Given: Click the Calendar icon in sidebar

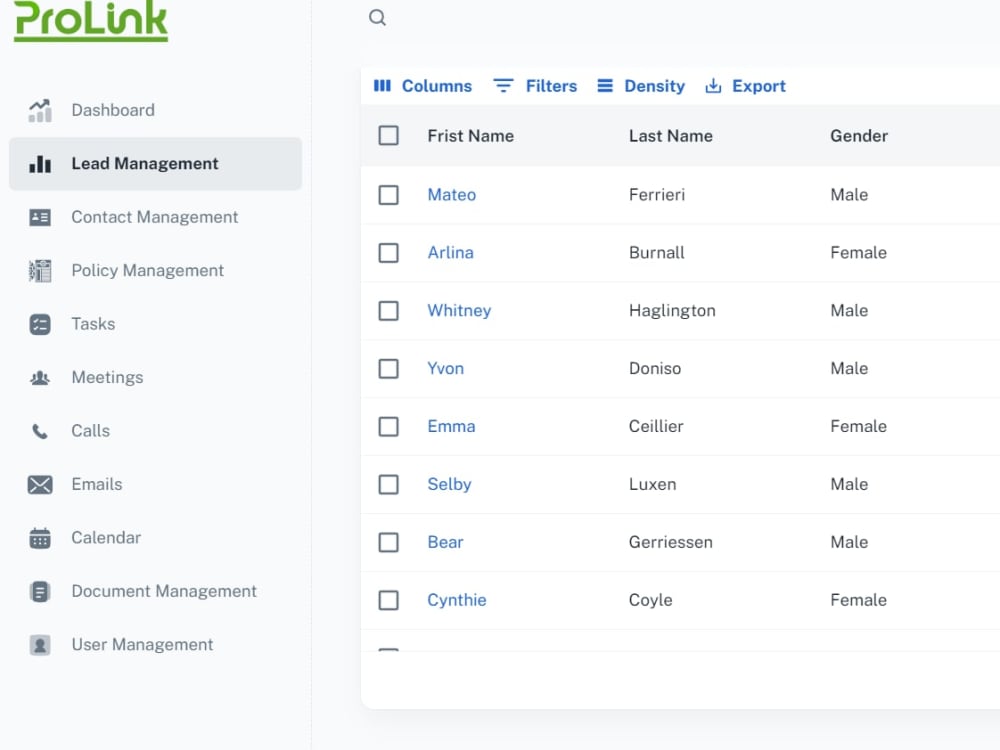Looking at the screenshot, I should (x=40, y=538).
